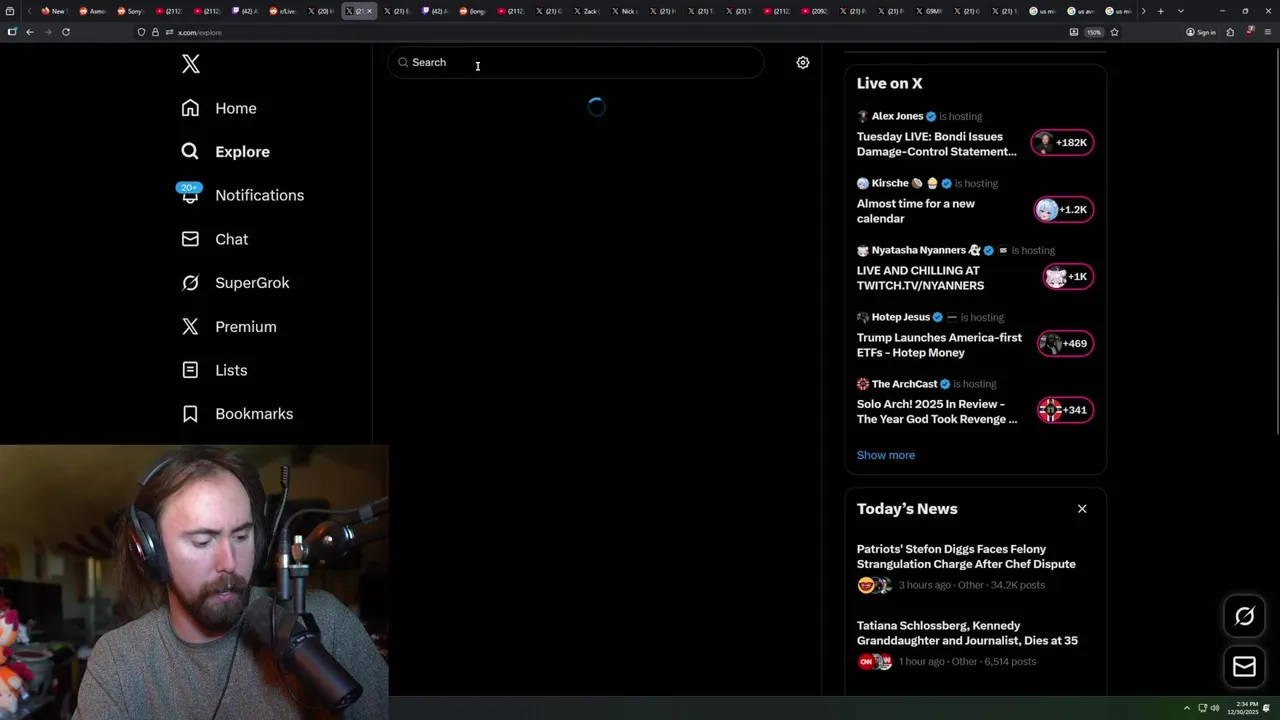
Task: Show hidden tray icons chevron
Action: (1187, 708)
